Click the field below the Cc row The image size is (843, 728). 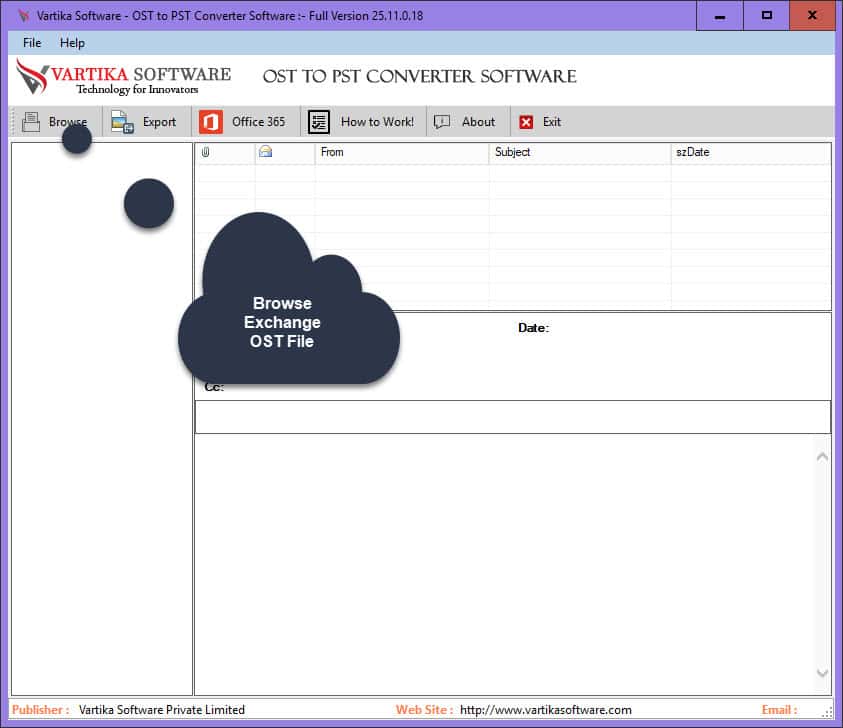(x=513, y=417)
